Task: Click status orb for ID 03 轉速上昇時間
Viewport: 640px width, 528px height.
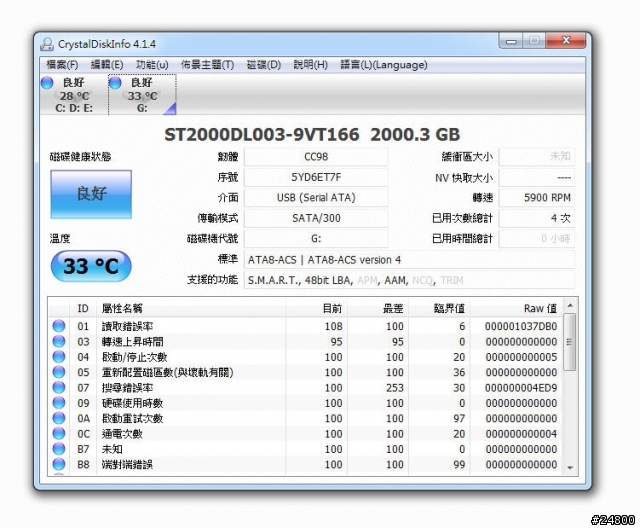Action: (x=59, y=342)
